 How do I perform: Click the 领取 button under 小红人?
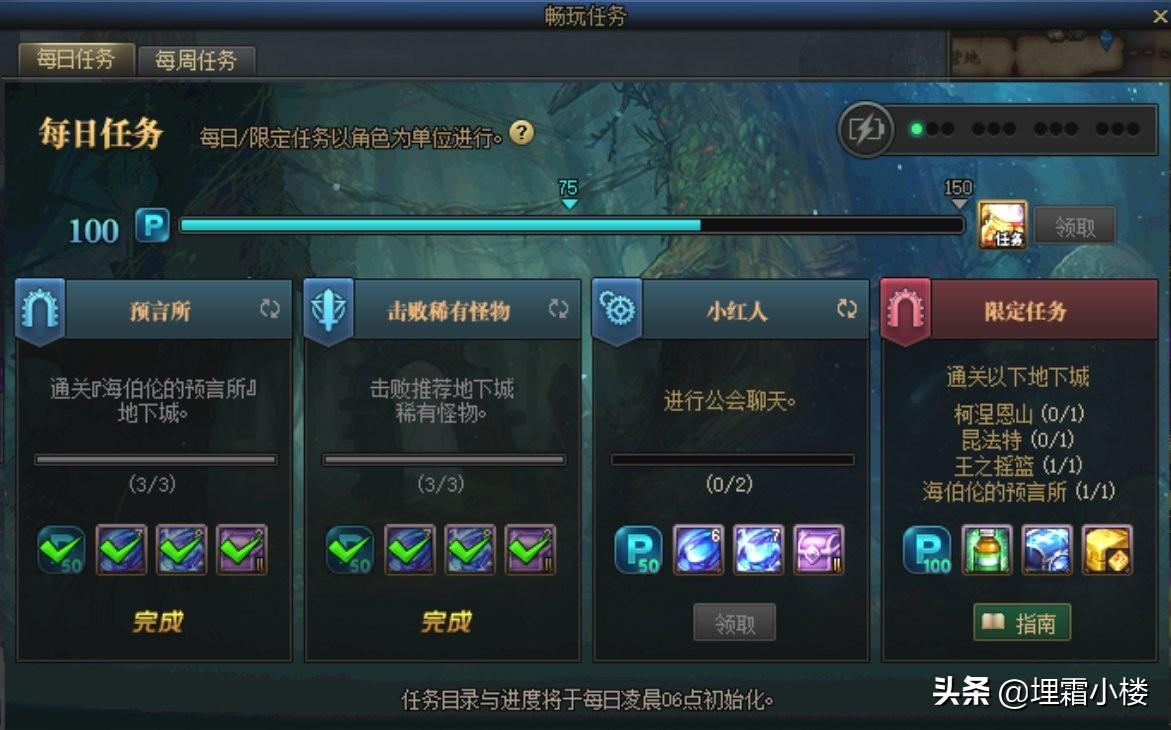734,622
